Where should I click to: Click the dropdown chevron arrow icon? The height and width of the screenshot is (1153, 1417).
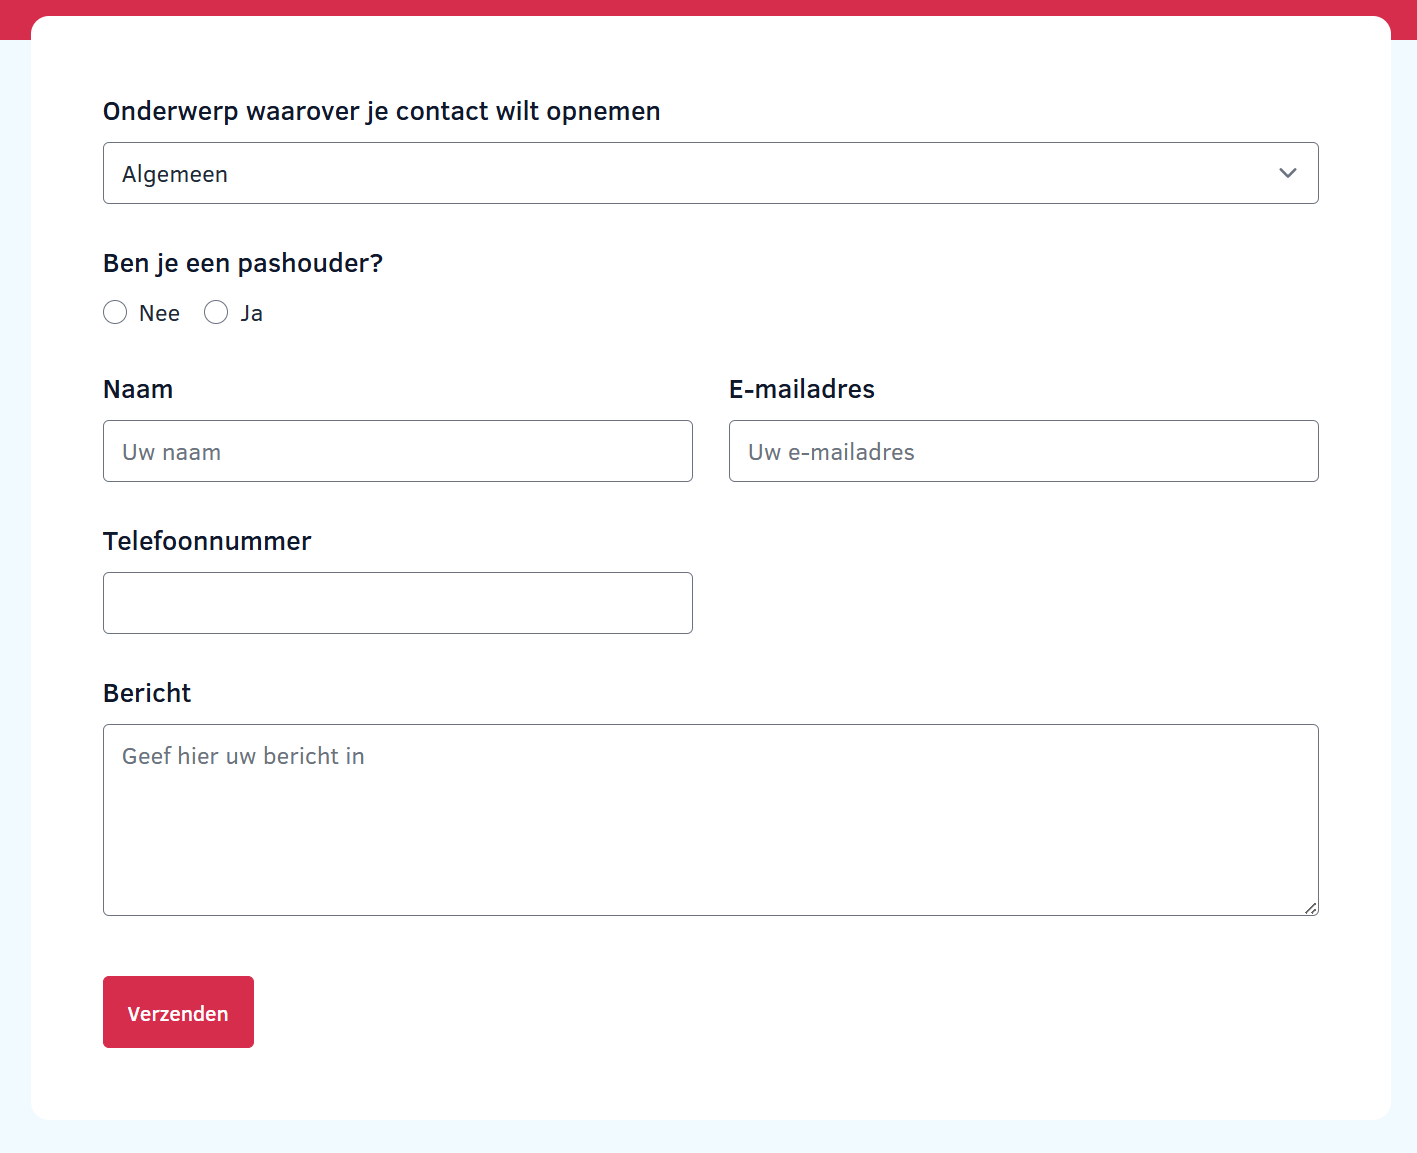click(x=1287, y=173)
